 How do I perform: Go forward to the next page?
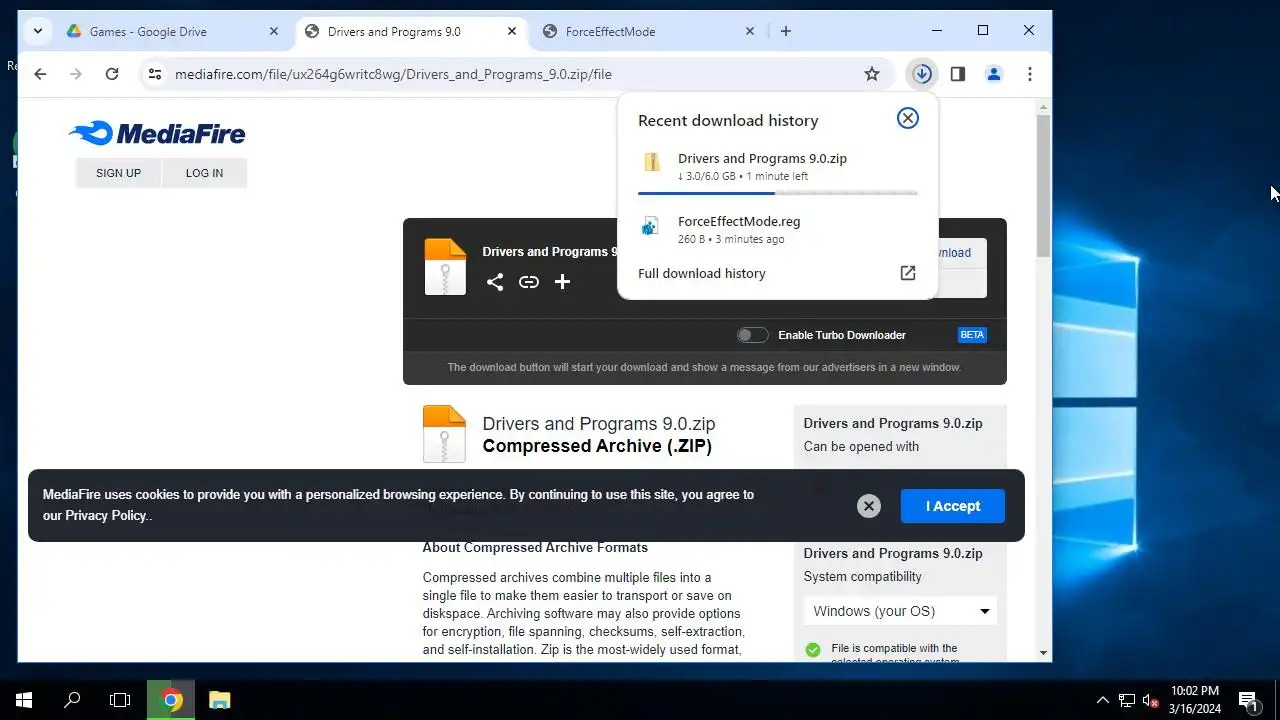tap(76, 74)
